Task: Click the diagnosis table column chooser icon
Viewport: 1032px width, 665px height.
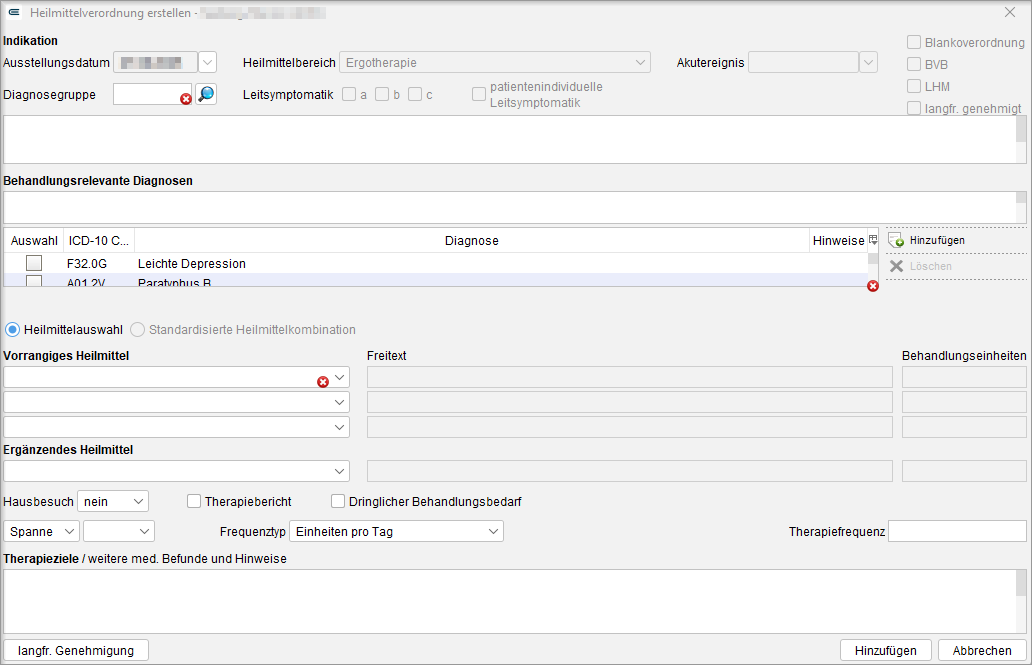Action: tap(873, 240)
